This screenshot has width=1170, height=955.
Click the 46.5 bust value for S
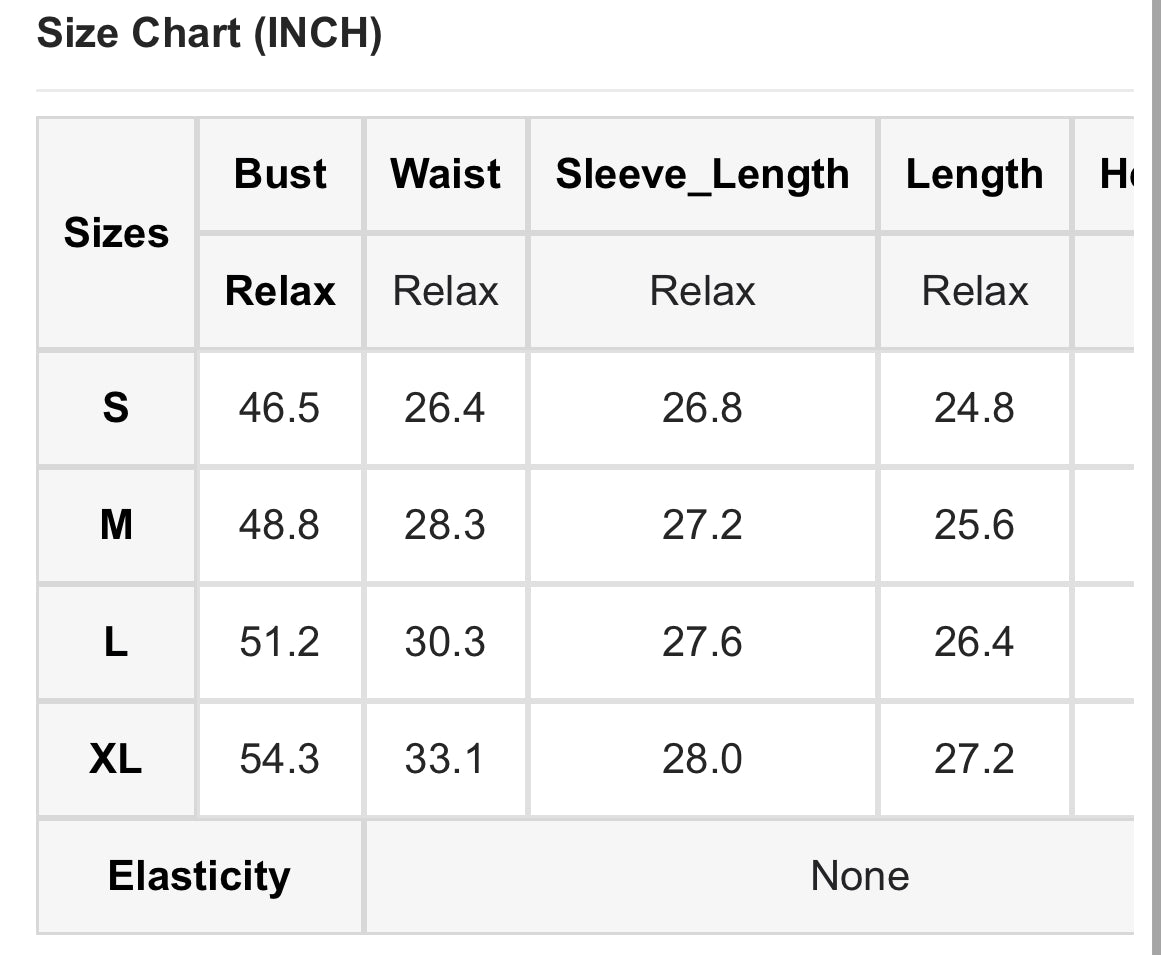coord(279,408)
